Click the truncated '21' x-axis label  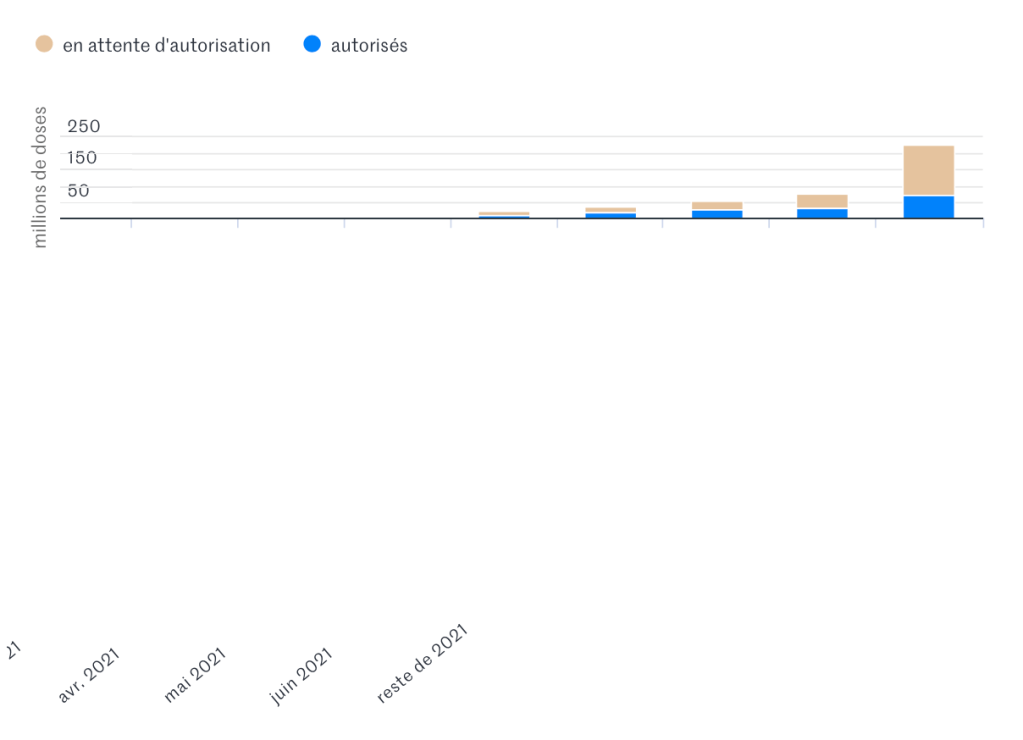pos(12,650)
